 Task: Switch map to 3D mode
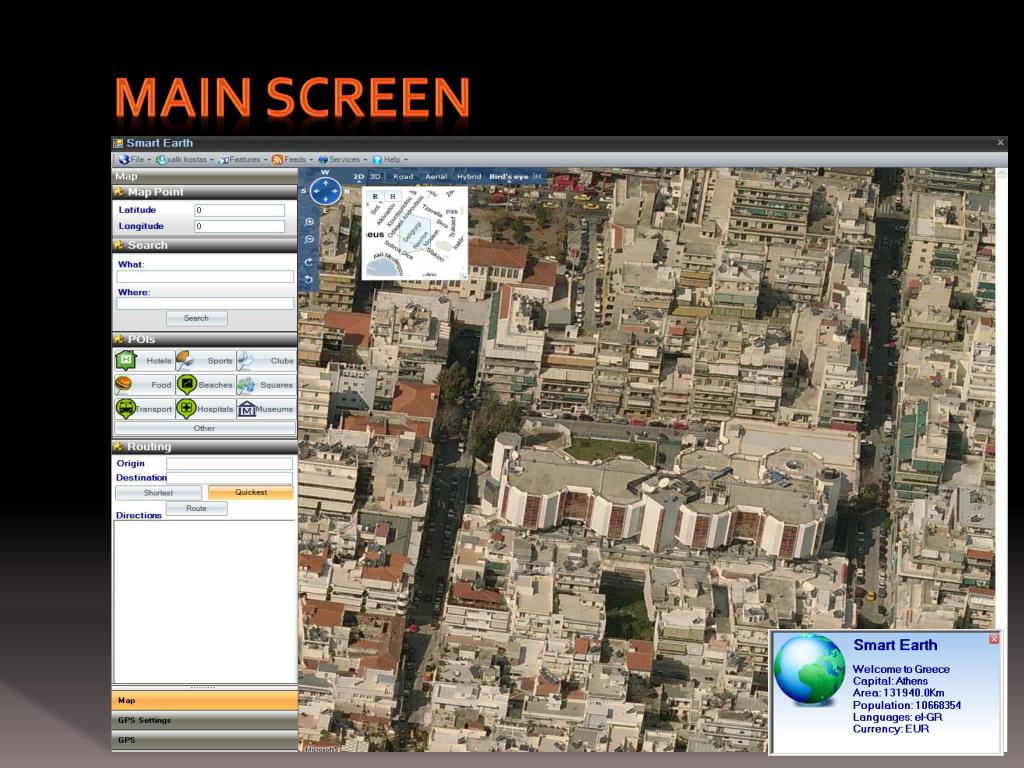(x=375, y=177)
